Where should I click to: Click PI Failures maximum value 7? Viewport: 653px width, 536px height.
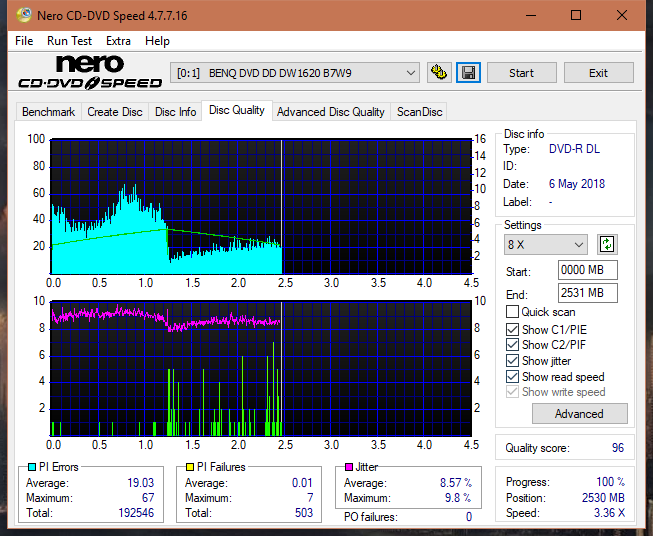pos(310,498)
